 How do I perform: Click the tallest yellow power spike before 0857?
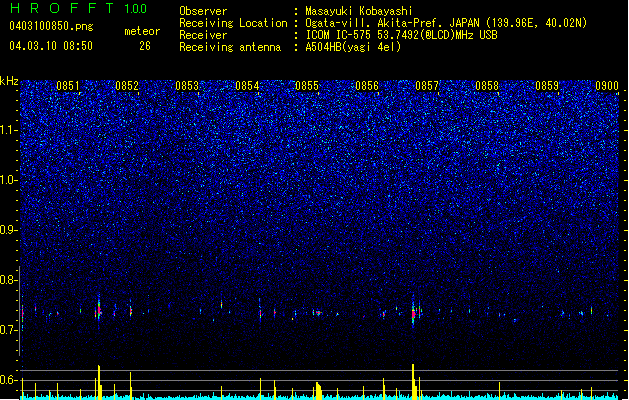413,381
